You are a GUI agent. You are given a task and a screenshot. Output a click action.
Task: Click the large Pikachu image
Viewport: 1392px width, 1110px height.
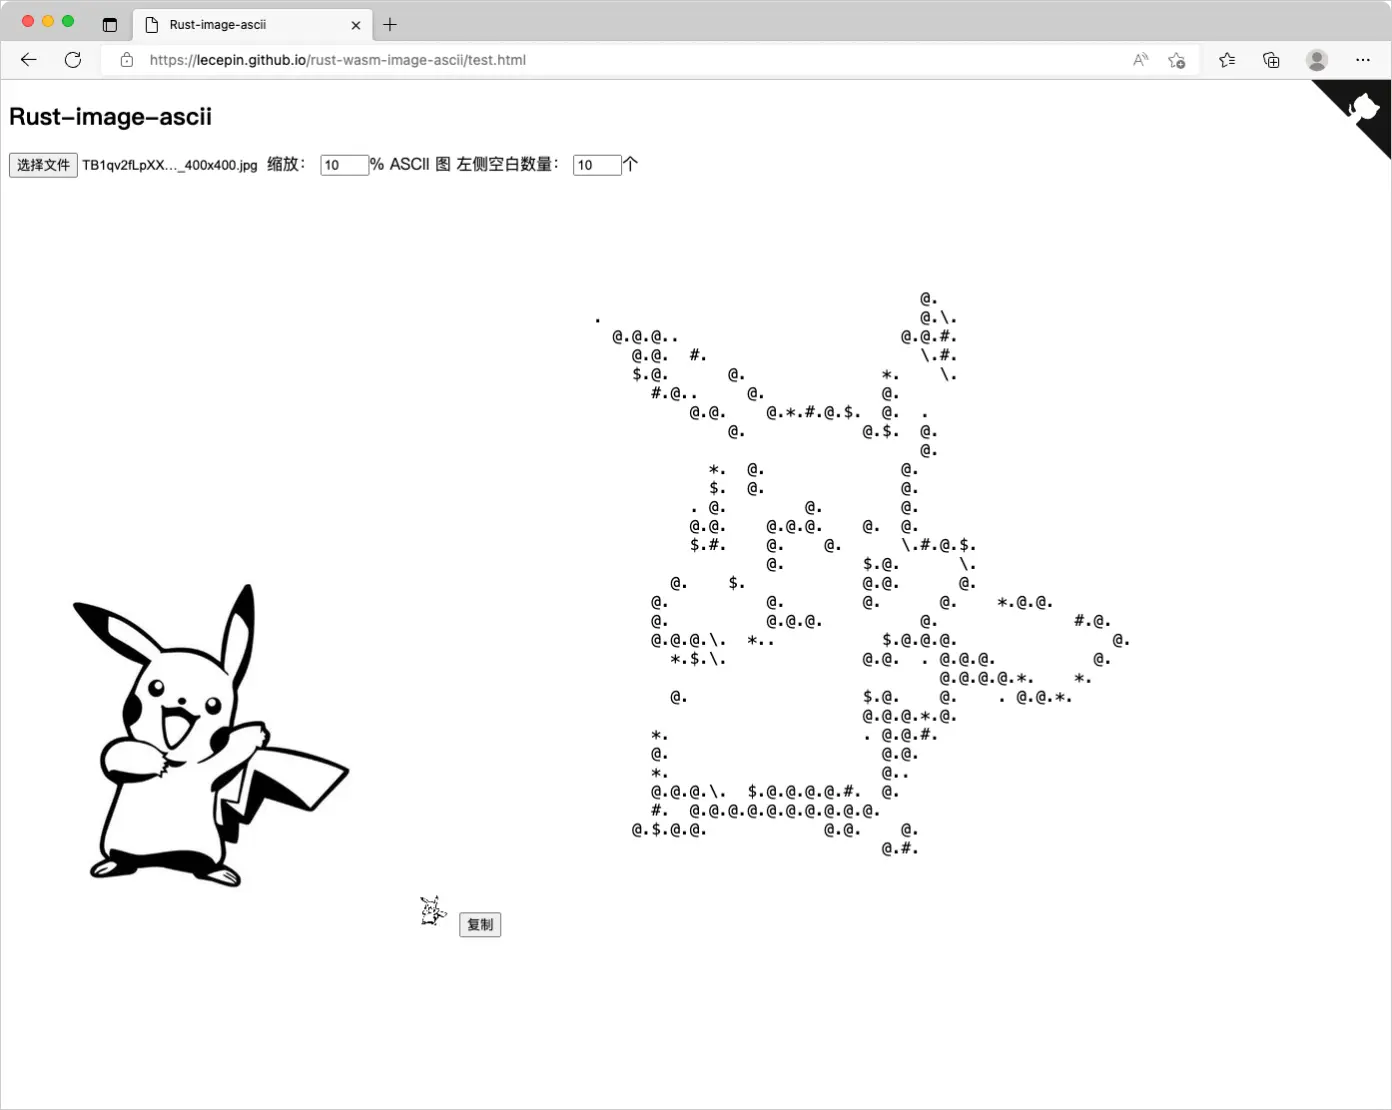[x=210, y=736]
